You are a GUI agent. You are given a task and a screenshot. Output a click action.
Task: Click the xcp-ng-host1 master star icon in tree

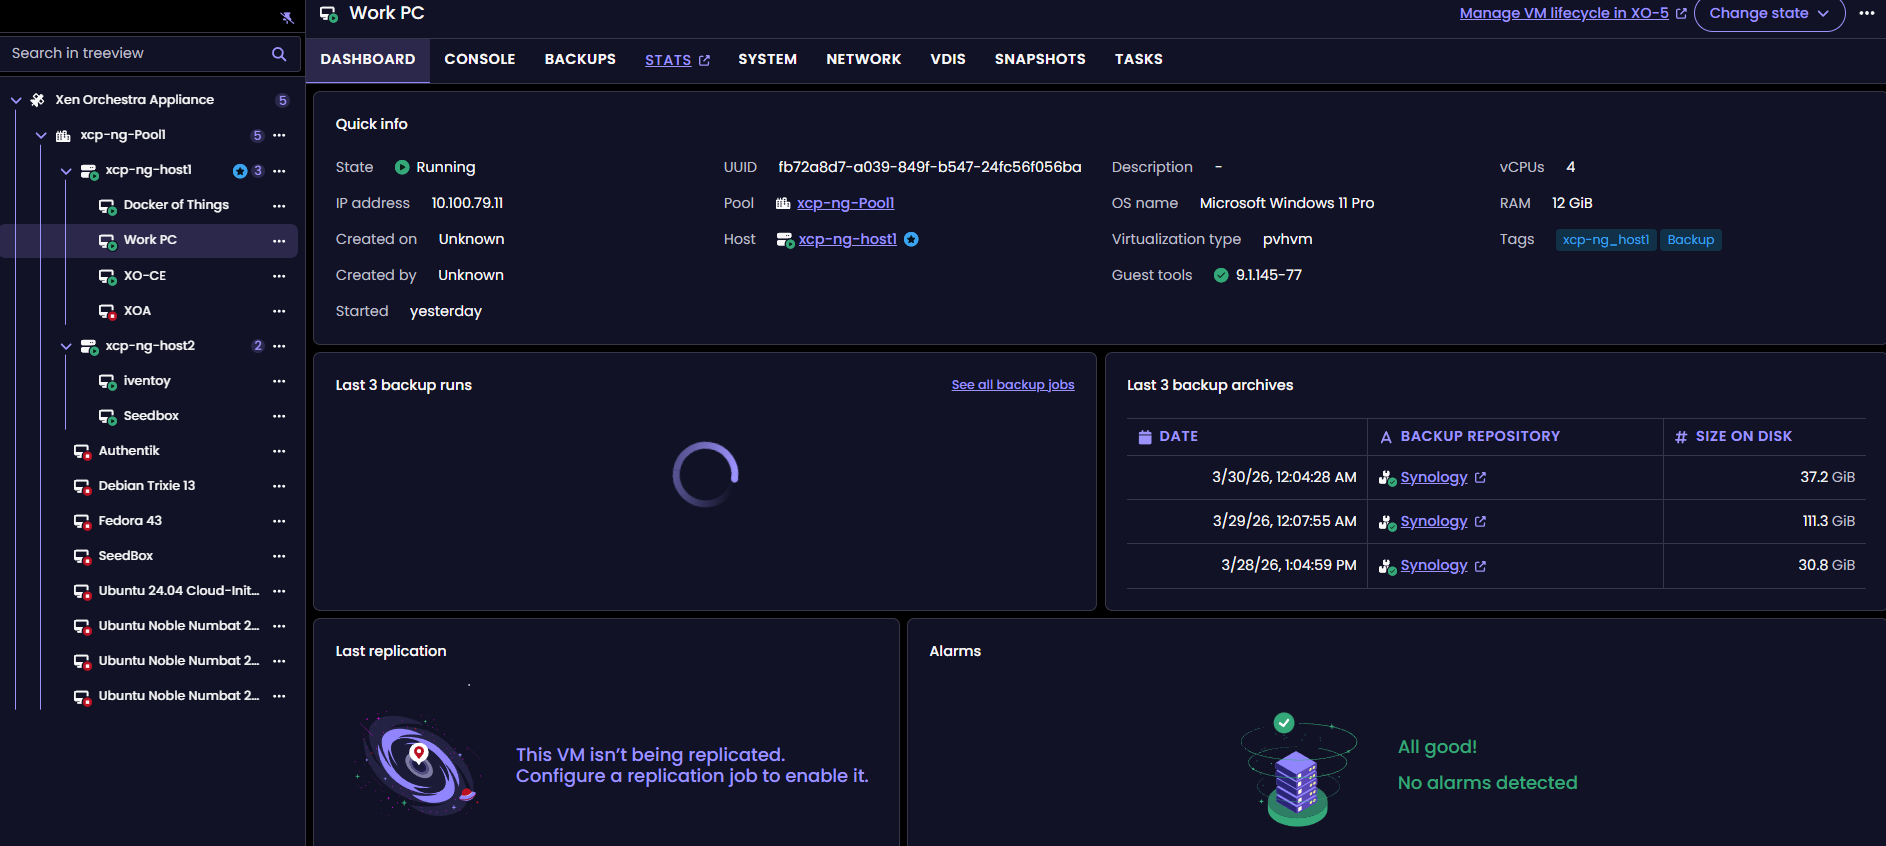(240, 171)
